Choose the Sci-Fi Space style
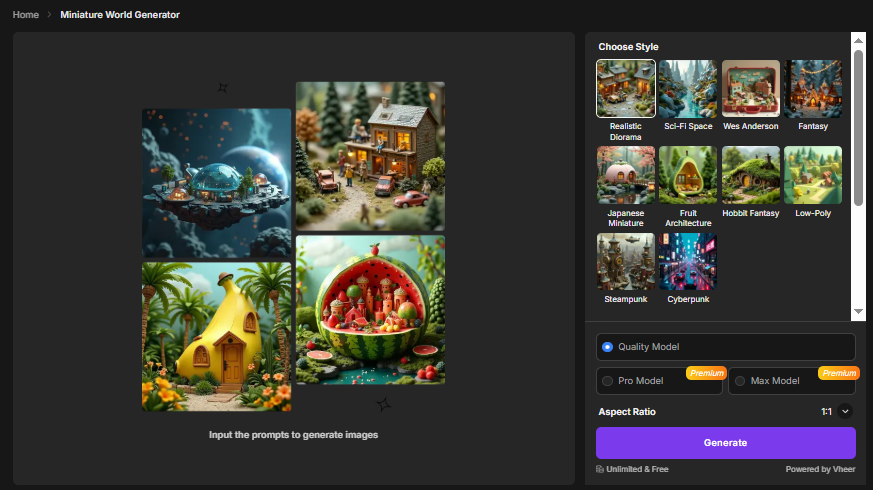The image size is (873, 490). point(688,89)
